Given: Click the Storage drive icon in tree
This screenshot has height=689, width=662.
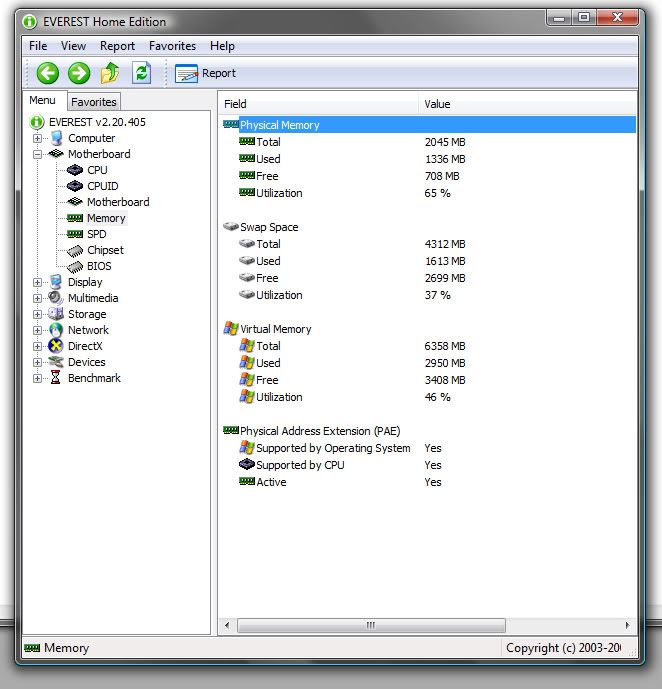Looking at the screenshot, I should [x=56, y=314].
